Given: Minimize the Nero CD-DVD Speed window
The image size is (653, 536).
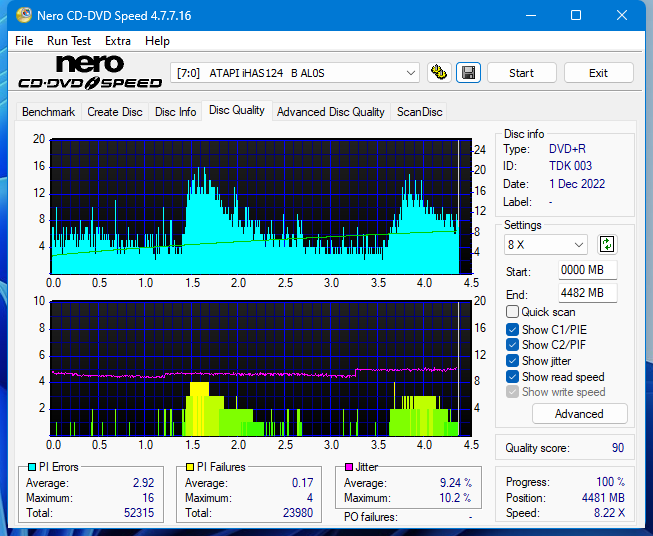Looking at the screenshot, I should point(531,15).
